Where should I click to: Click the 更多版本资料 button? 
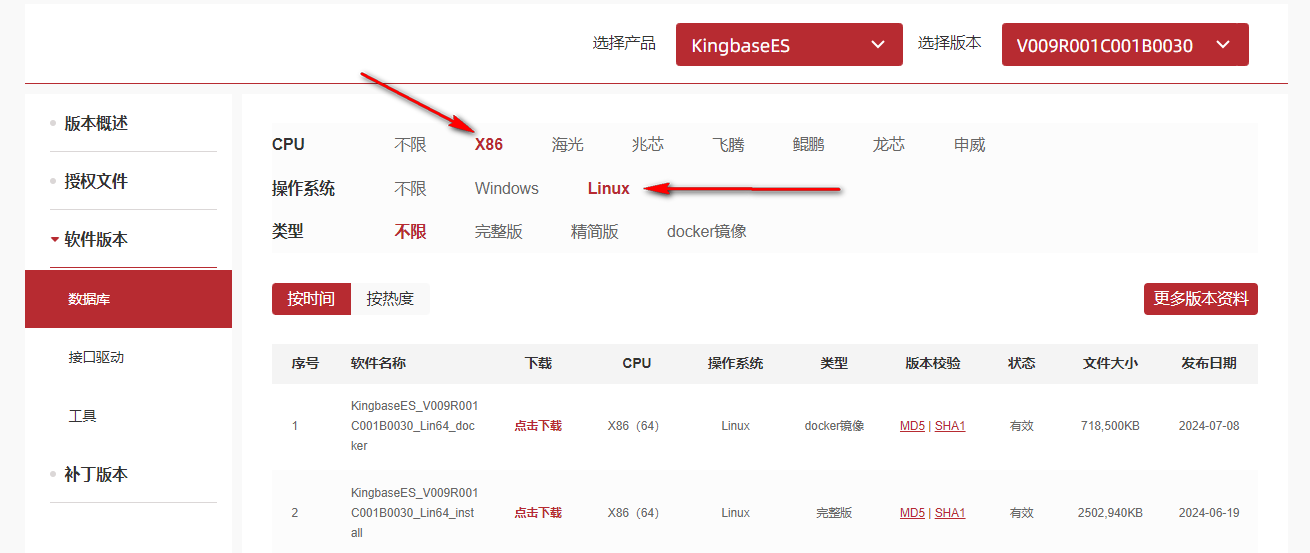1200,299
